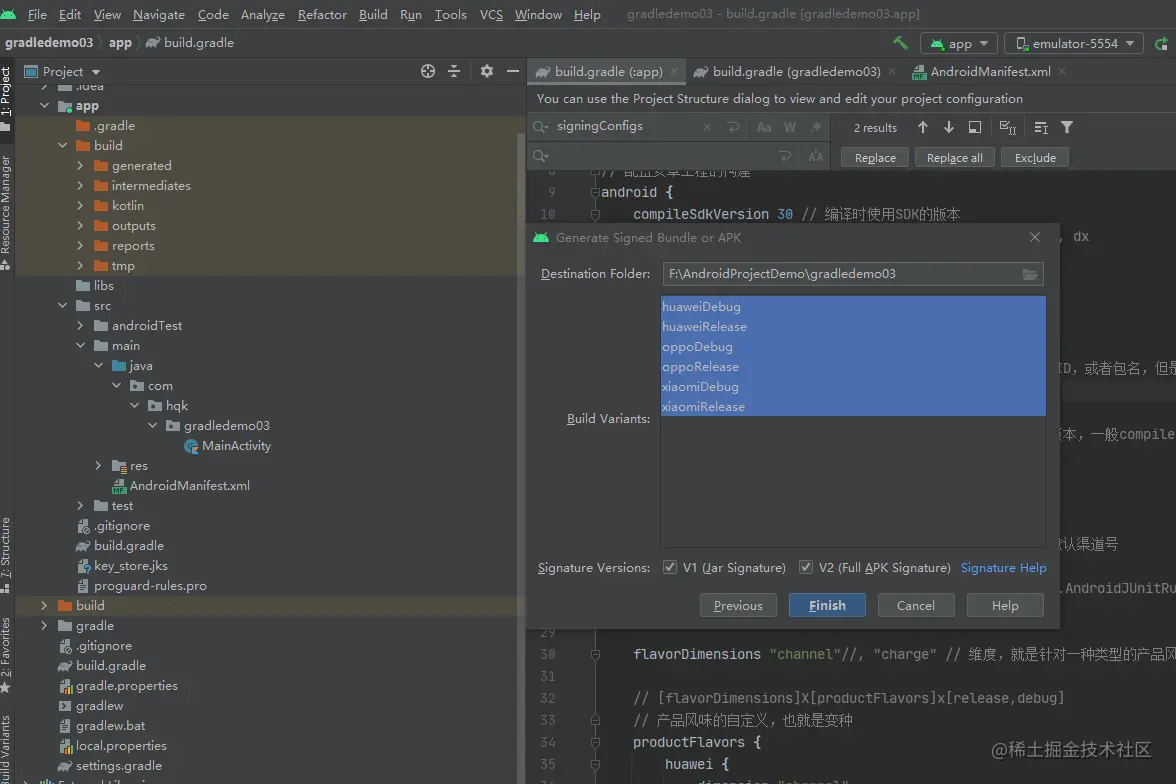
Task: Open the app run configuration dropdown
Action: click(959, 44)
